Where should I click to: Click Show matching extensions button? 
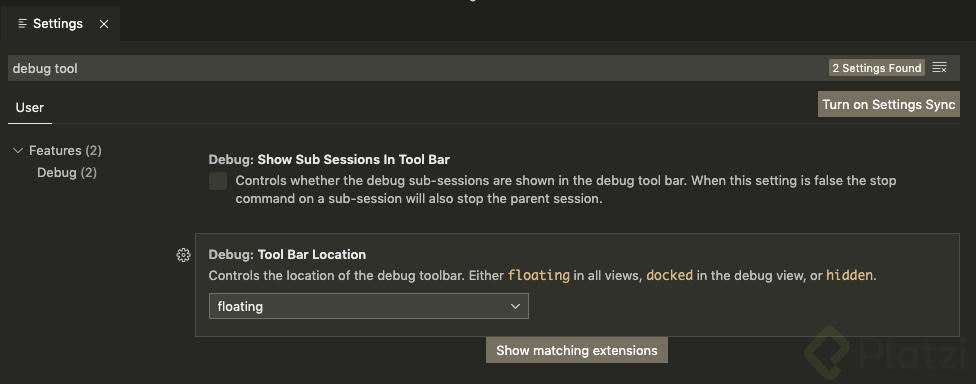coord(576,350)
